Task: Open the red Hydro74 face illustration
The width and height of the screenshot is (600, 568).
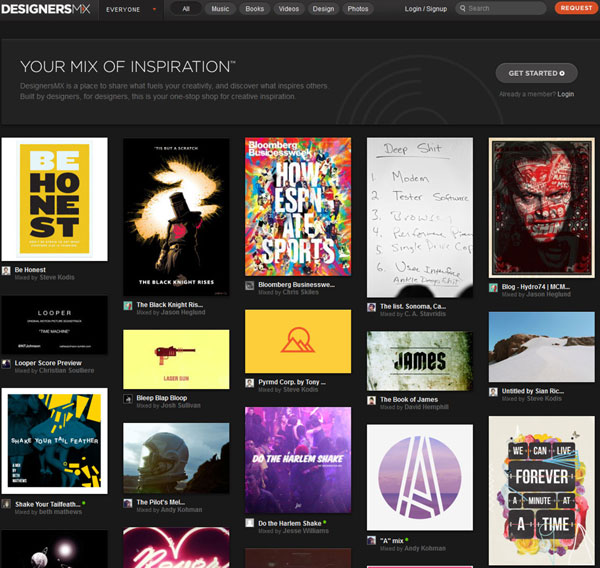Action: [x=541, y=208]
